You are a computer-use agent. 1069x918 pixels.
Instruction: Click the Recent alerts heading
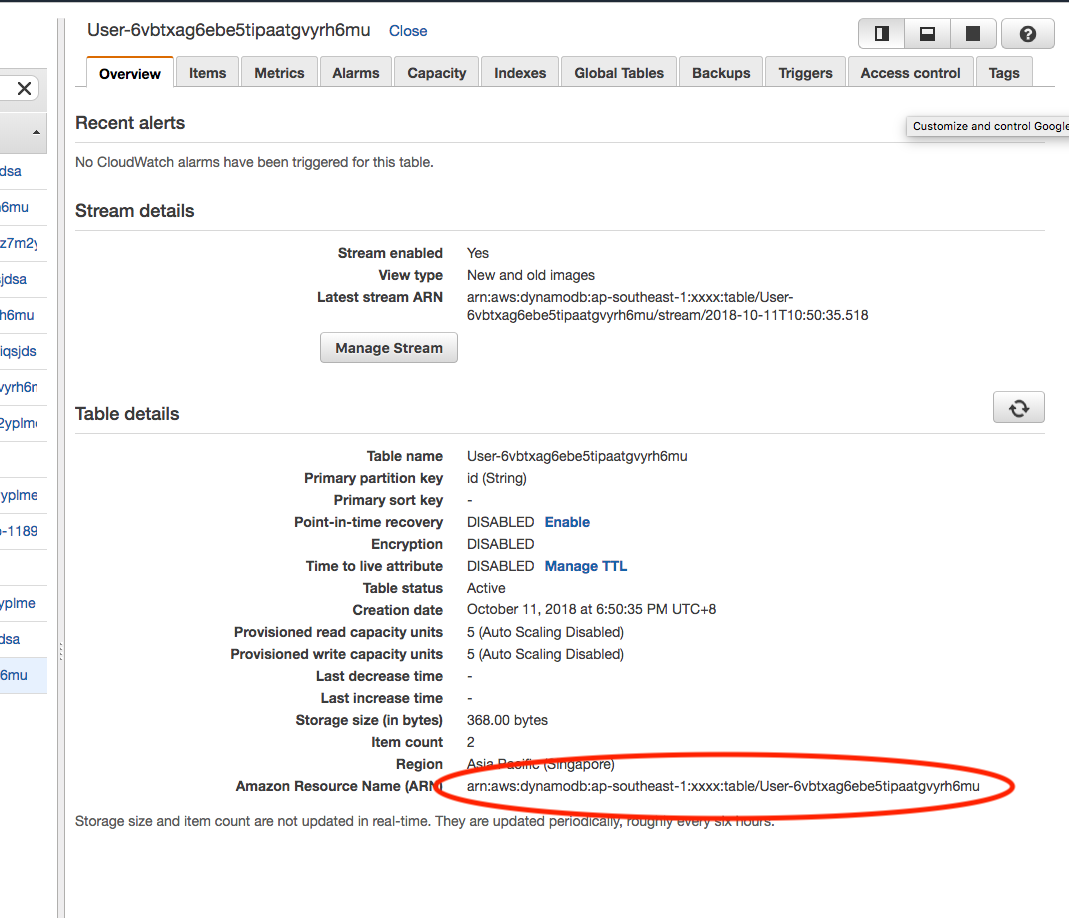tap(130, 123)
